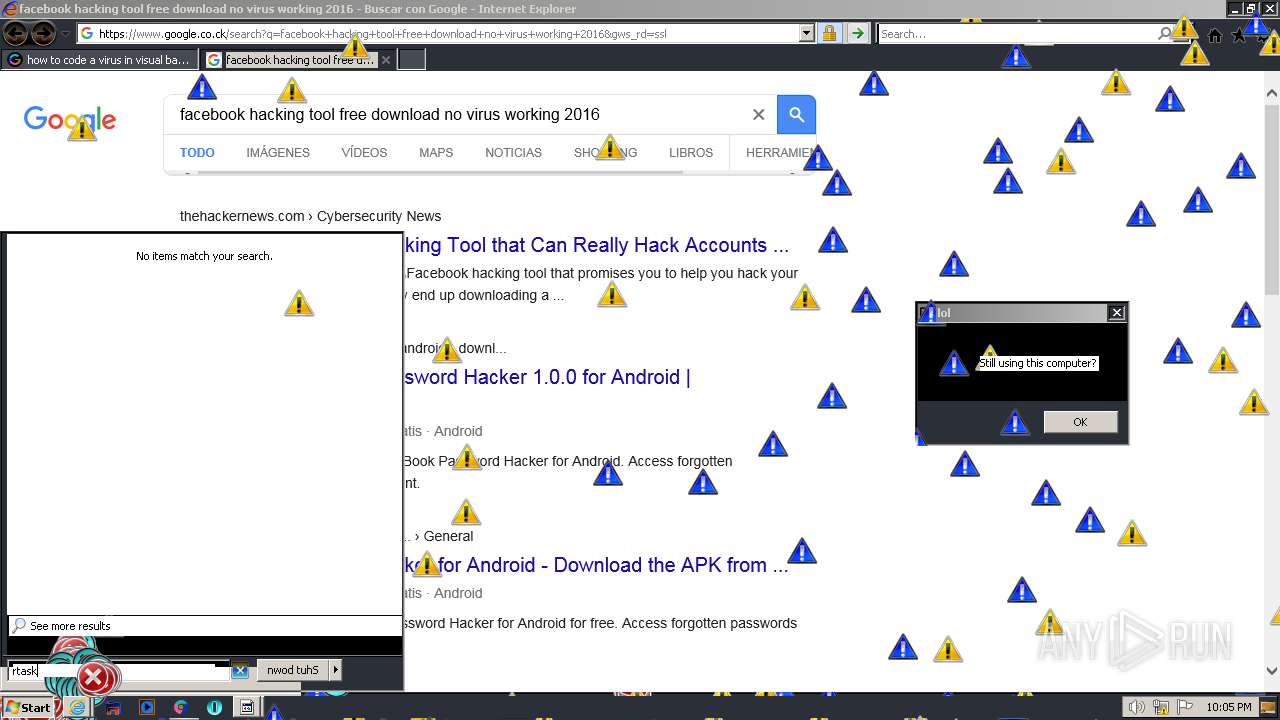Click the reversed 'nwod tuhS' shutdown button
This screenshot has width=1280, height=720.
coord(293,670)
